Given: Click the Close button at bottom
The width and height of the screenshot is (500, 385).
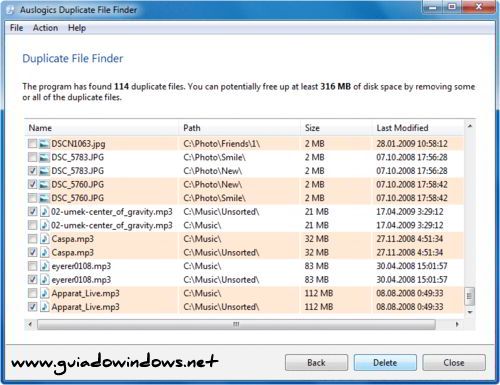Looking at the screenshot, I should (x=454, y=363).
